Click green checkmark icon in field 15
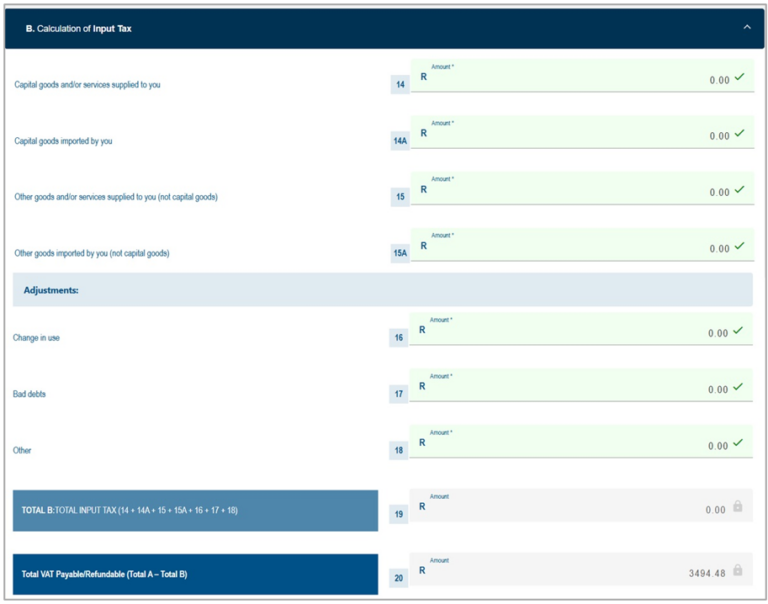The width and height of the screenshot is (768, 604). click(739, 189)
